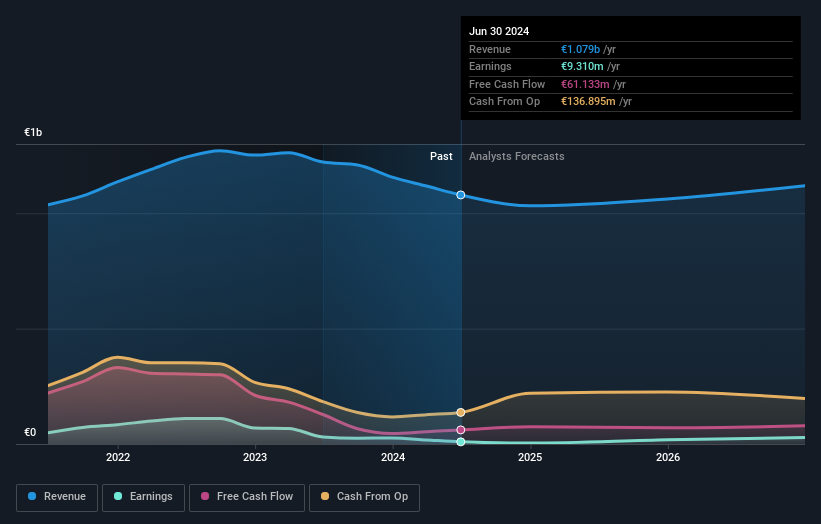Click the 2024 x-axis label
Viewport: 821px width, 524px height.
tap(393, 457)
